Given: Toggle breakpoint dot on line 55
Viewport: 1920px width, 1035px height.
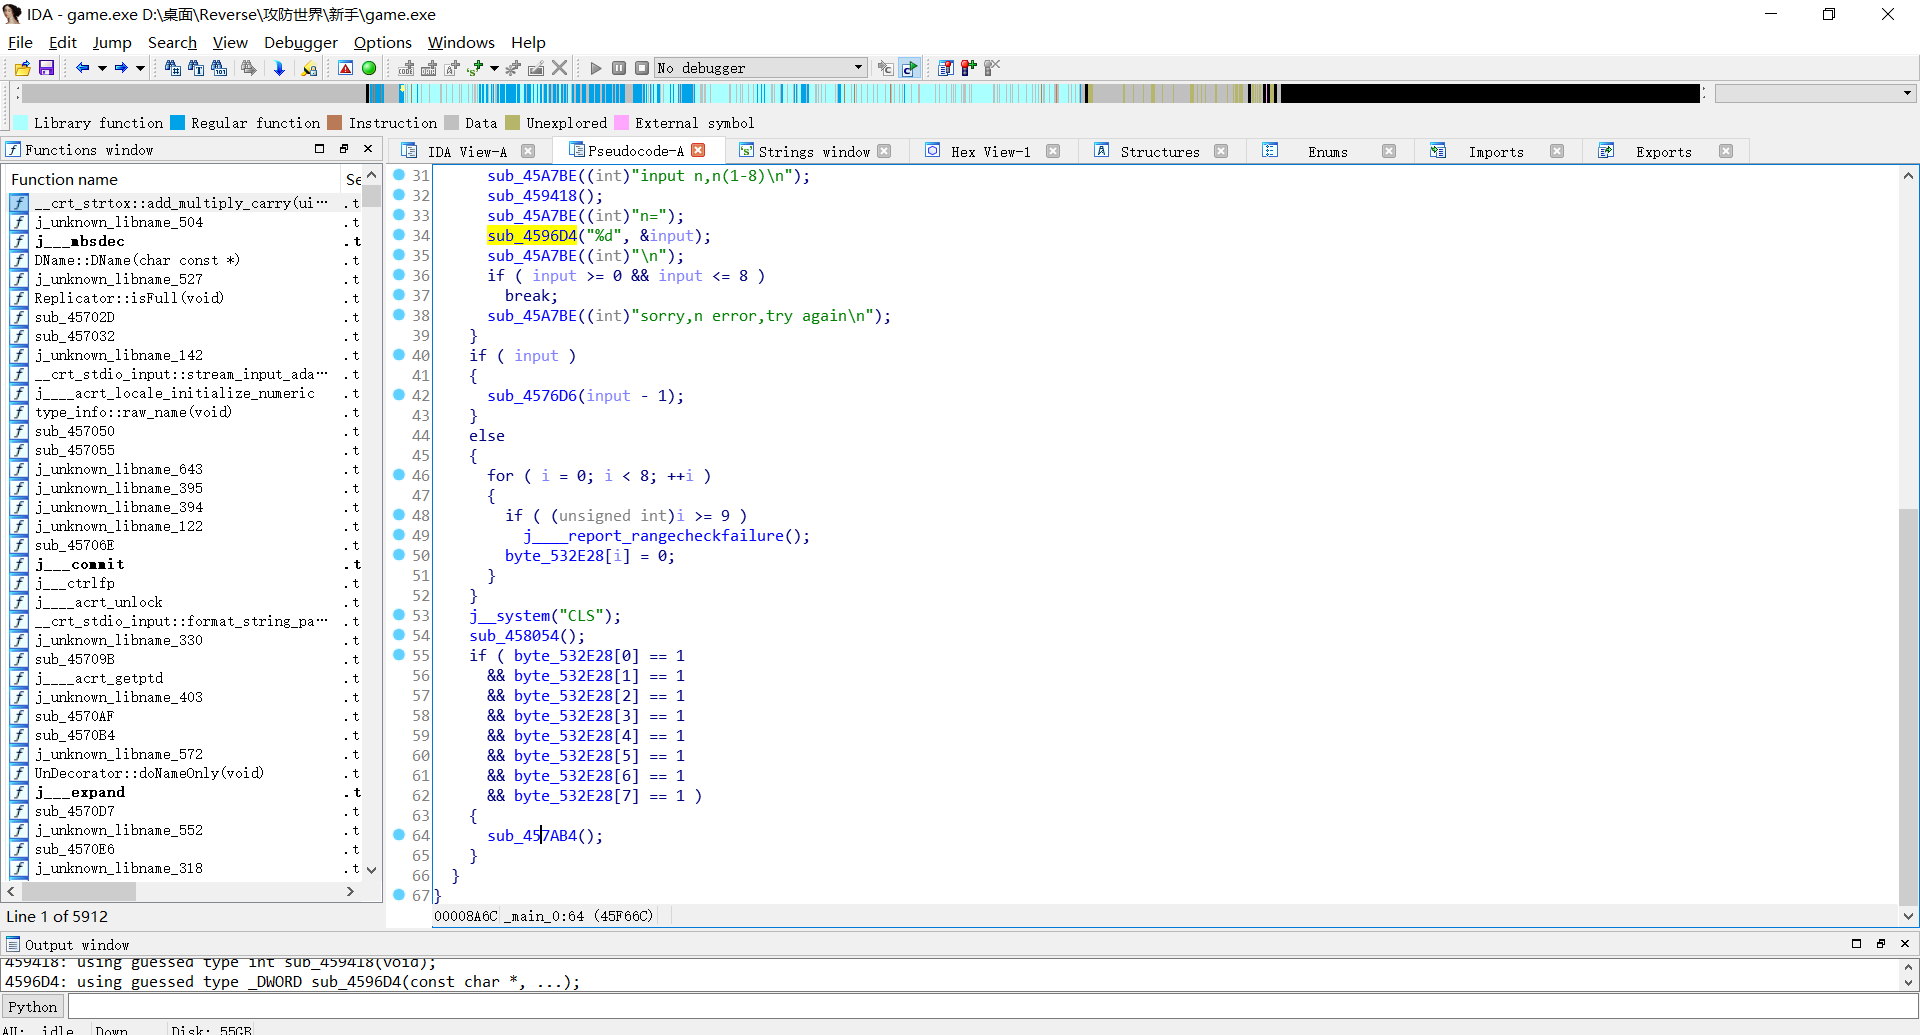Looking at the screenshot, I should (x=399, y=655).
